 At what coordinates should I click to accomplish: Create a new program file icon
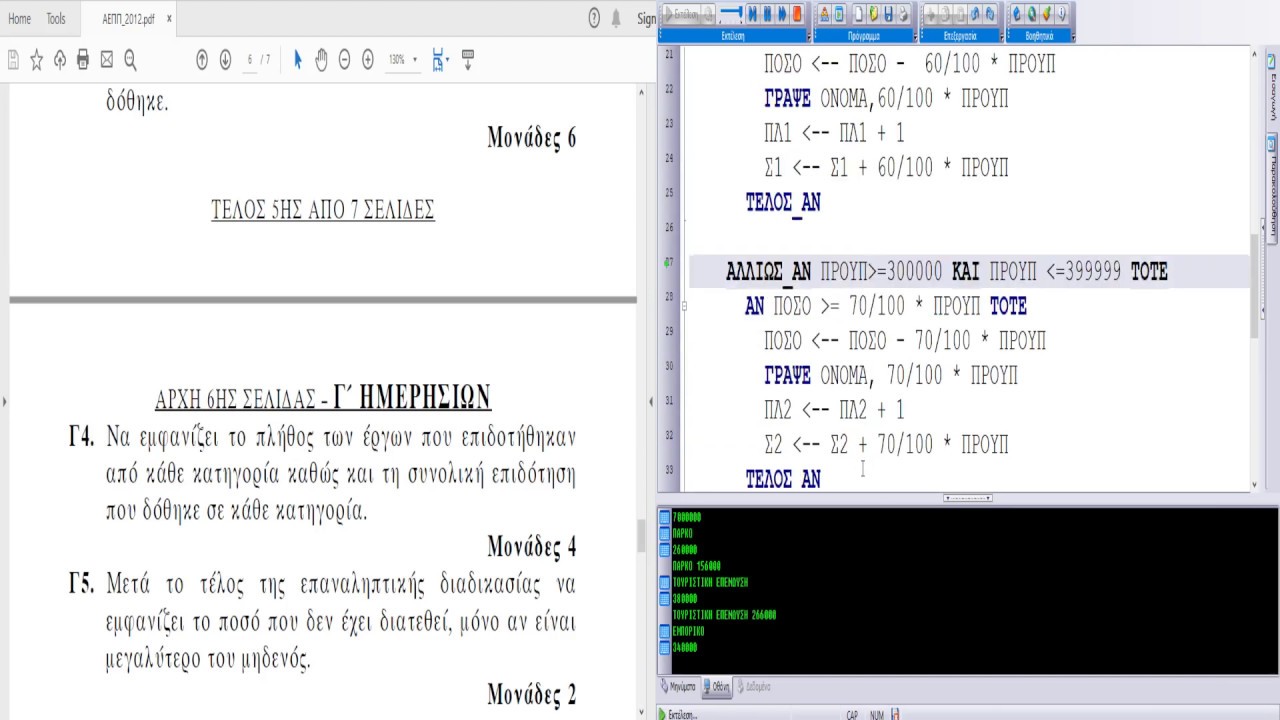[x=858, y=14]
